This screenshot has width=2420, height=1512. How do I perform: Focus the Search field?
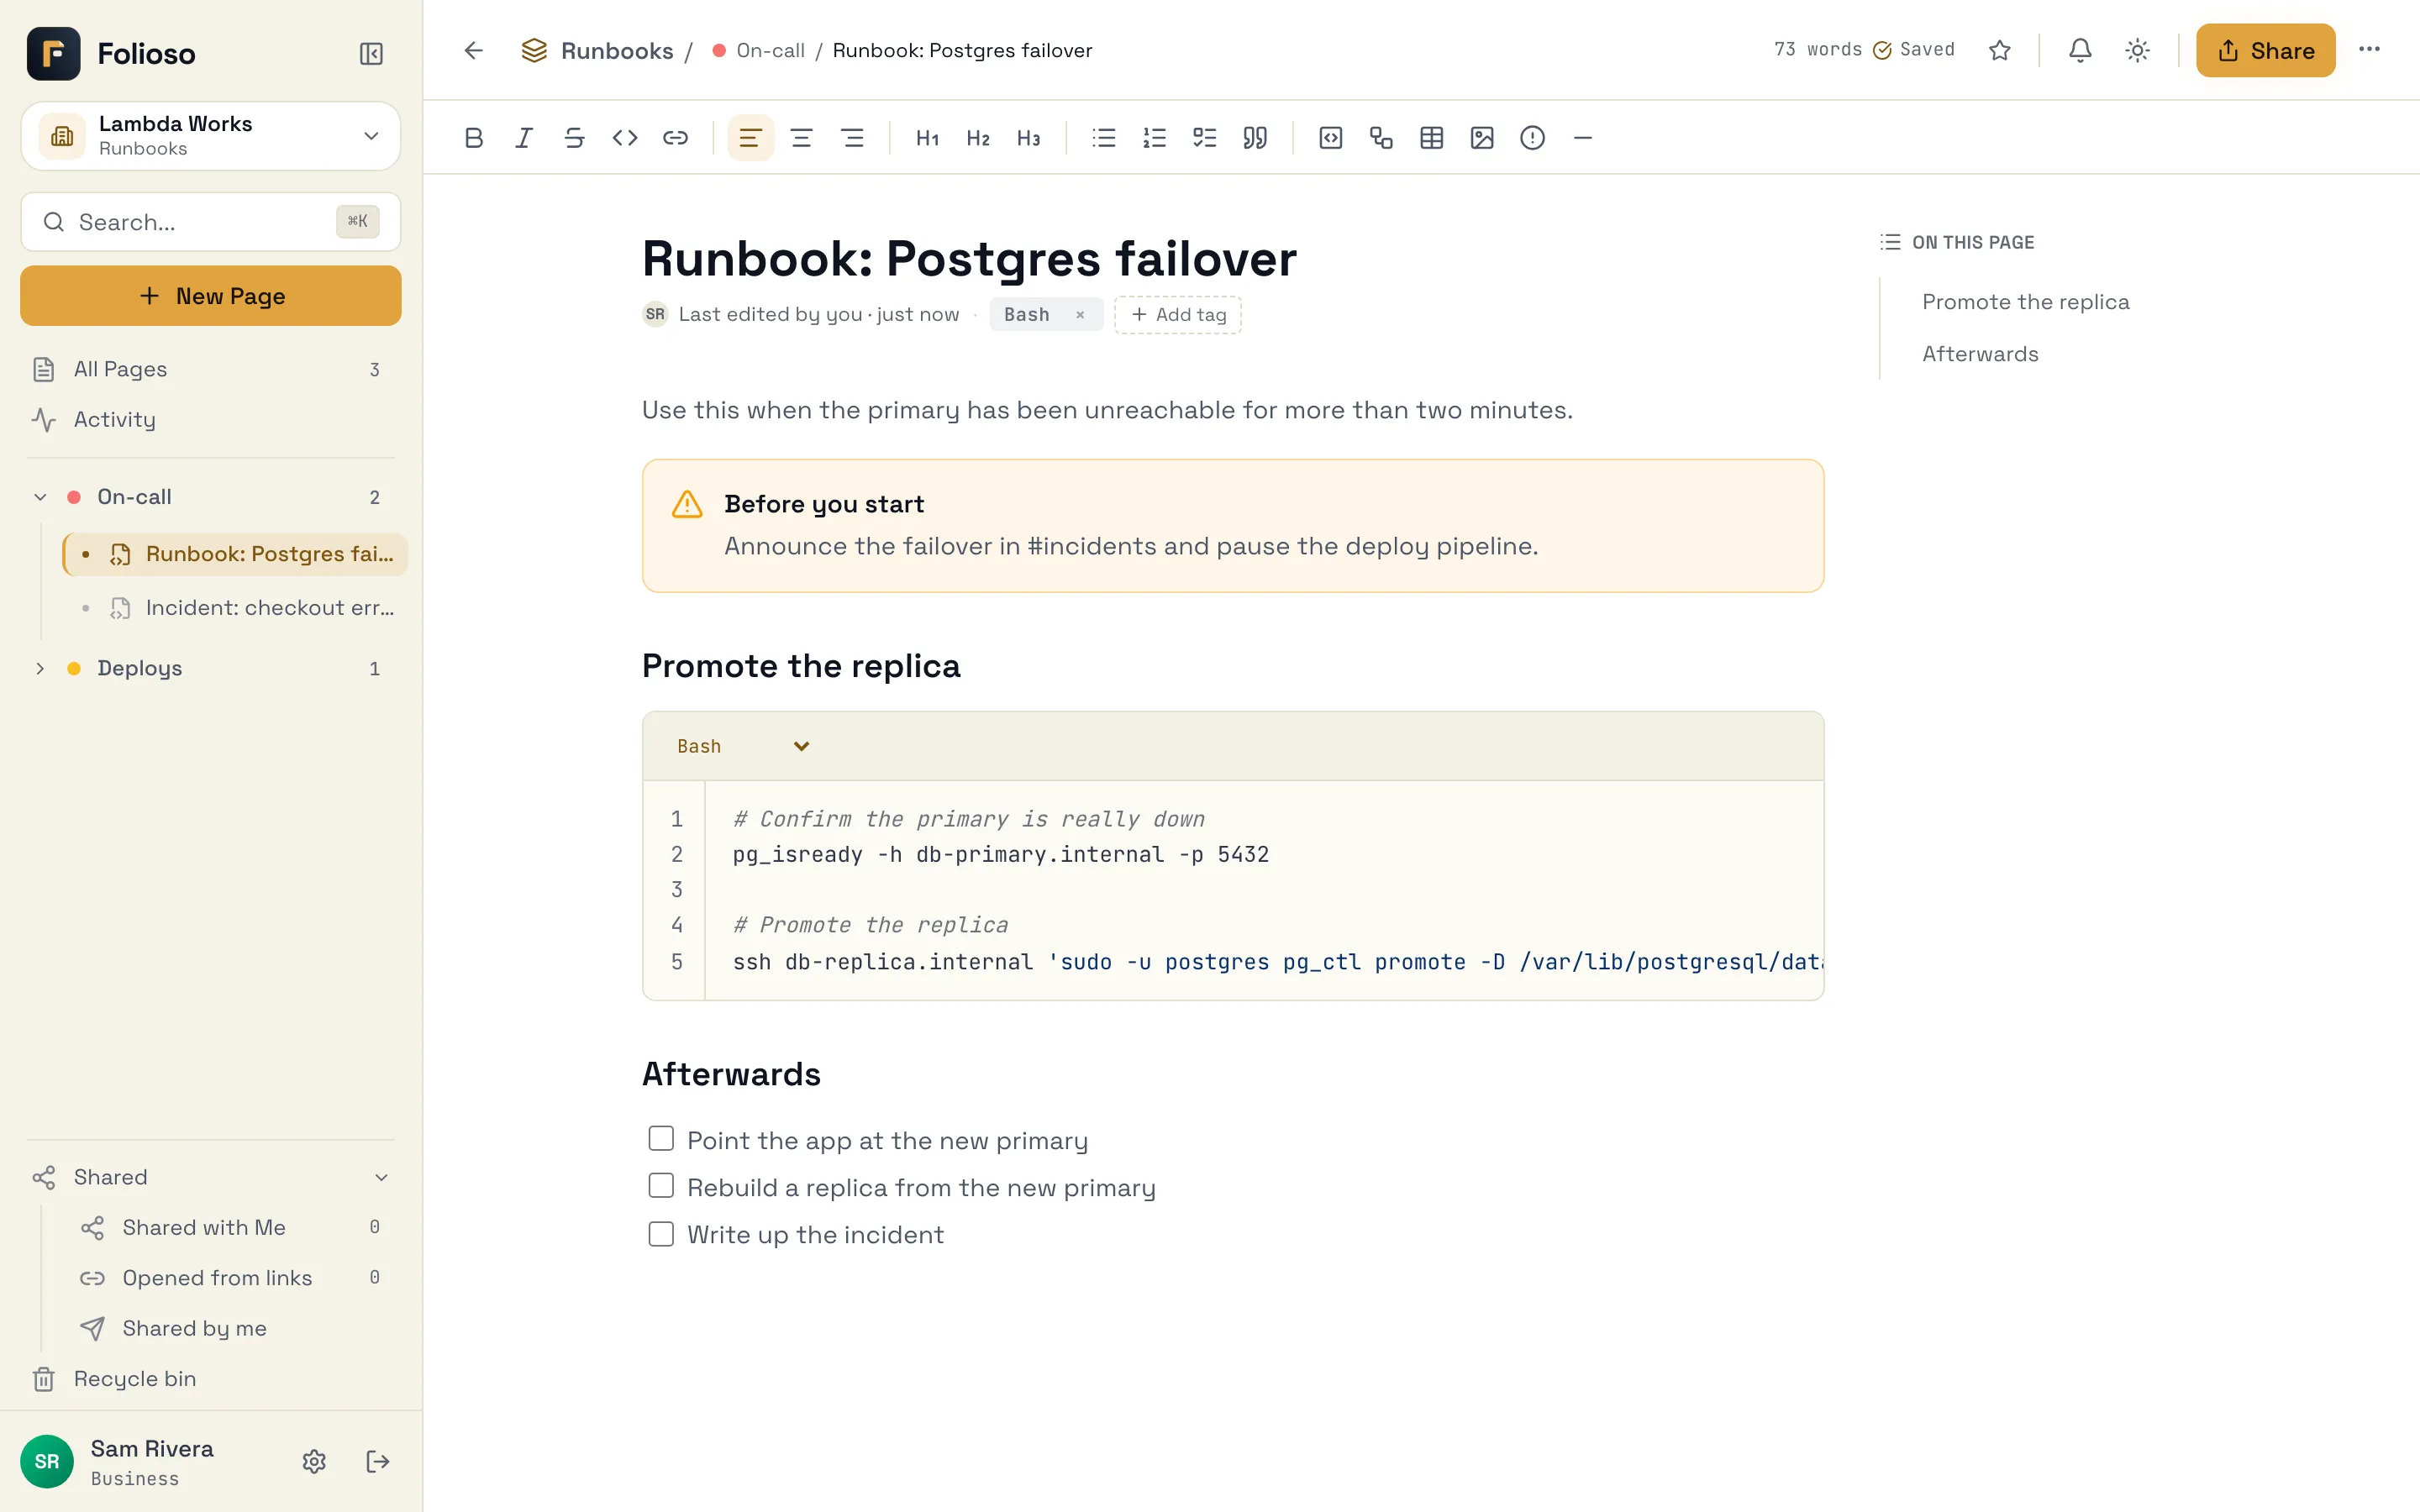(x=210, y=222)
